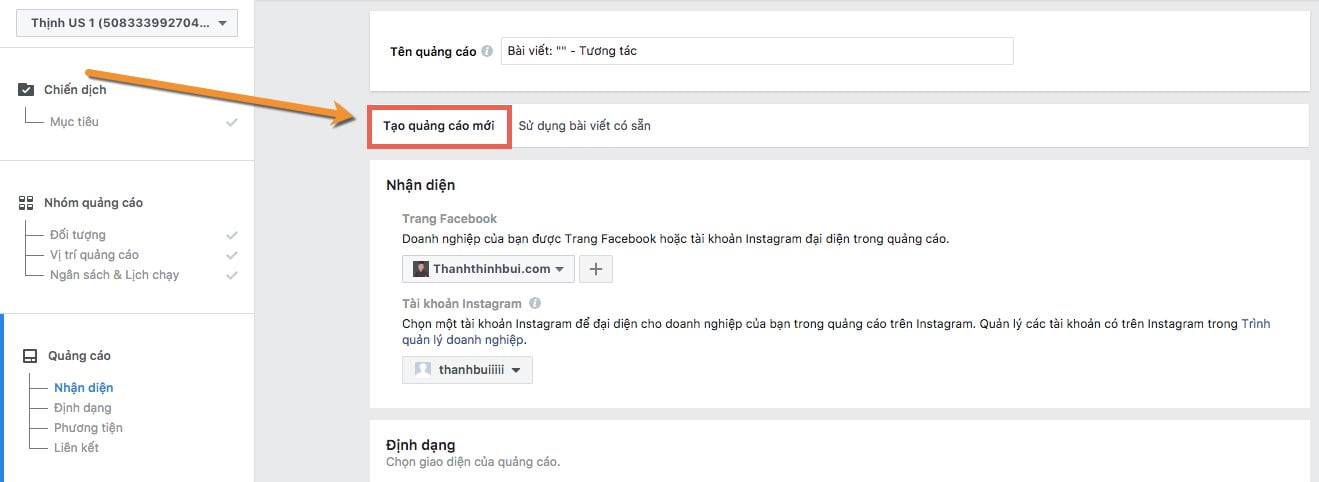1319x482 pixels.
Task: Click the plus button to add Facebook page
Action: [596, 269]
